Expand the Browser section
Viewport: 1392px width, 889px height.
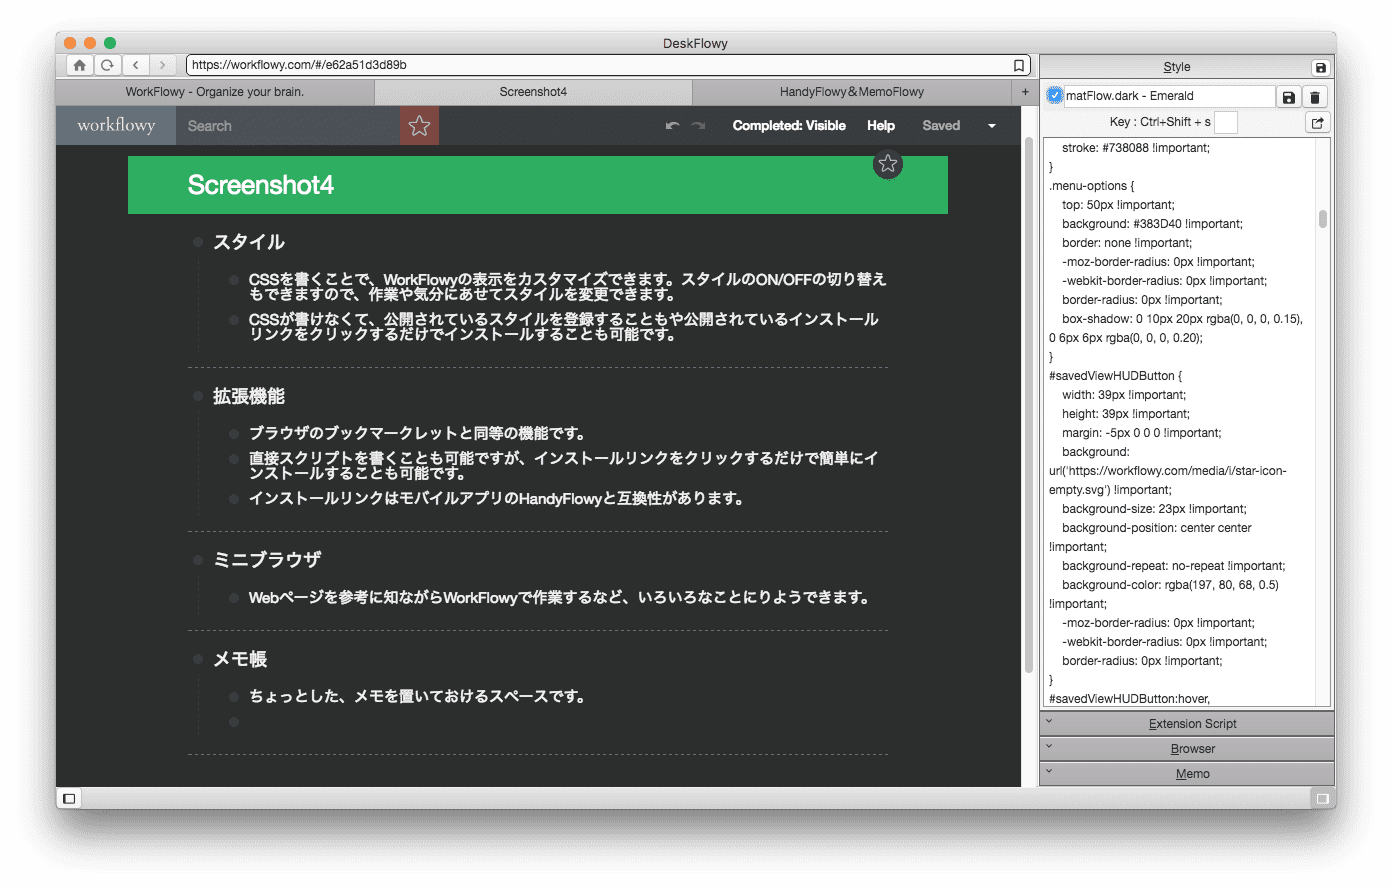(1187, 749)
